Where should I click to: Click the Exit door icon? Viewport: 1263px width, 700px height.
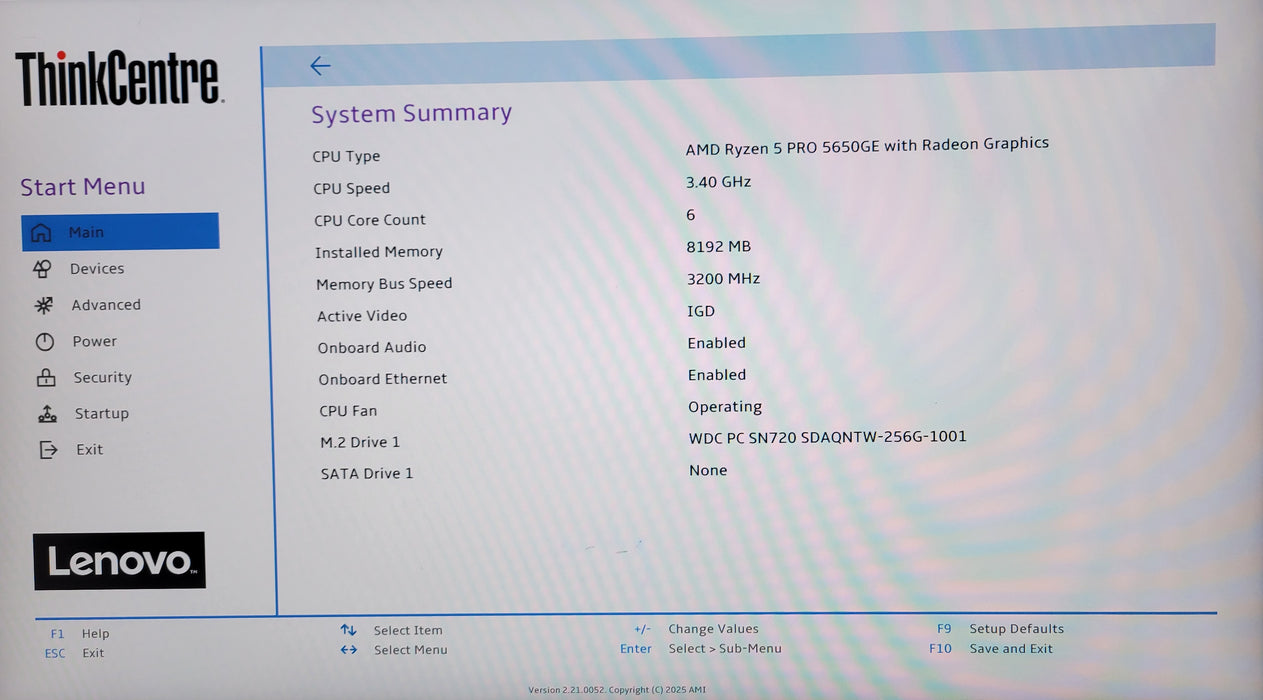pos(48,450)
